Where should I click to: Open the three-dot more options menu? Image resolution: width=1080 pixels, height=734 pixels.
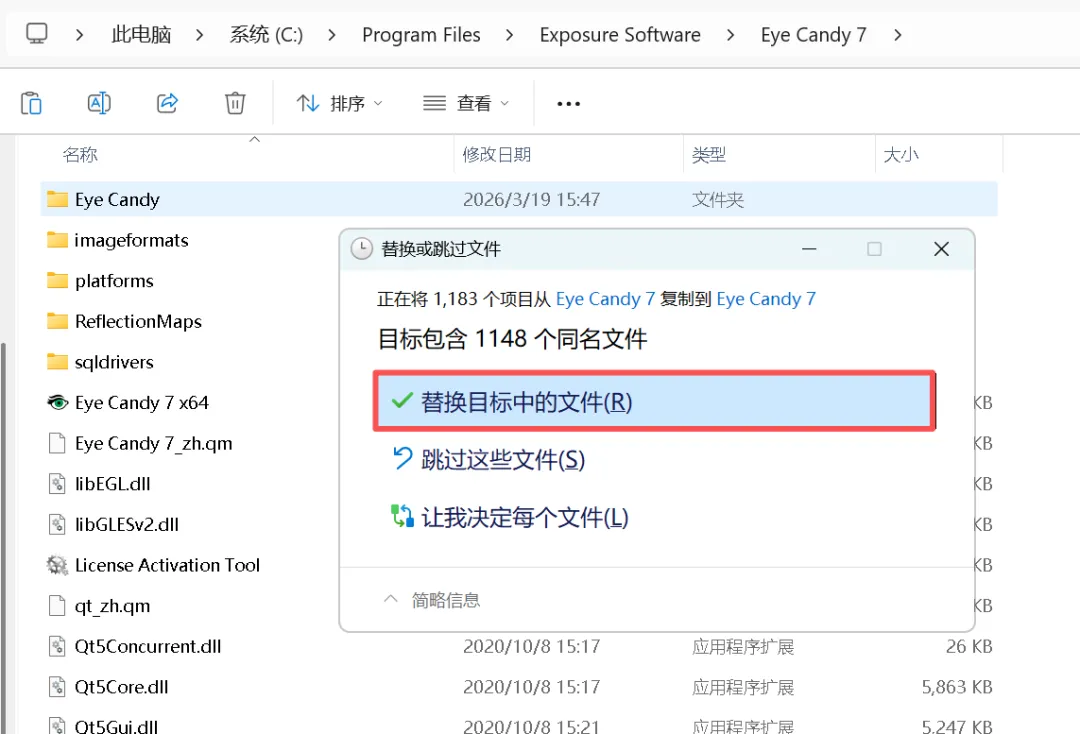(x=568, y=104)
